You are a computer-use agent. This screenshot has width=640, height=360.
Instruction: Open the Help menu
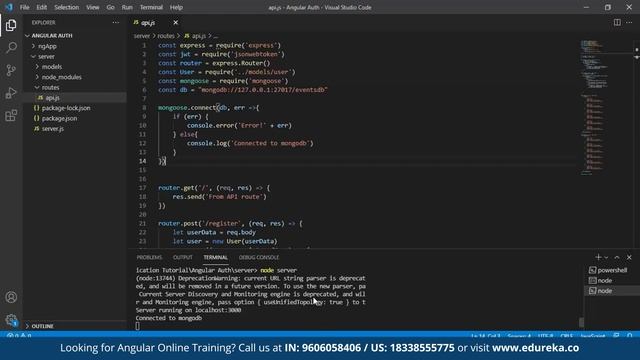[176, 7]
